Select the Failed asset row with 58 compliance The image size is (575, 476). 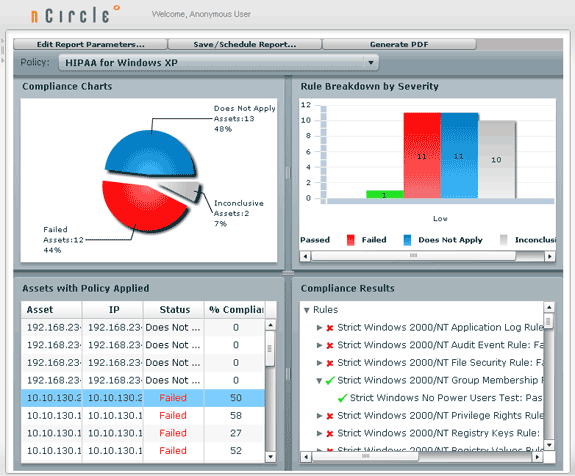click(143, 415)
